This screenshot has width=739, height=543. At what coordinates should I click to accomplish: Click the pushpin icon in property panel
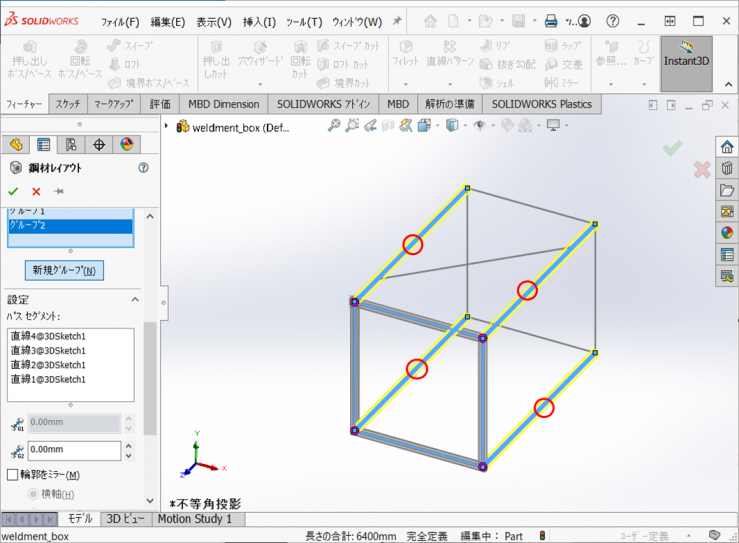point(59,191)
